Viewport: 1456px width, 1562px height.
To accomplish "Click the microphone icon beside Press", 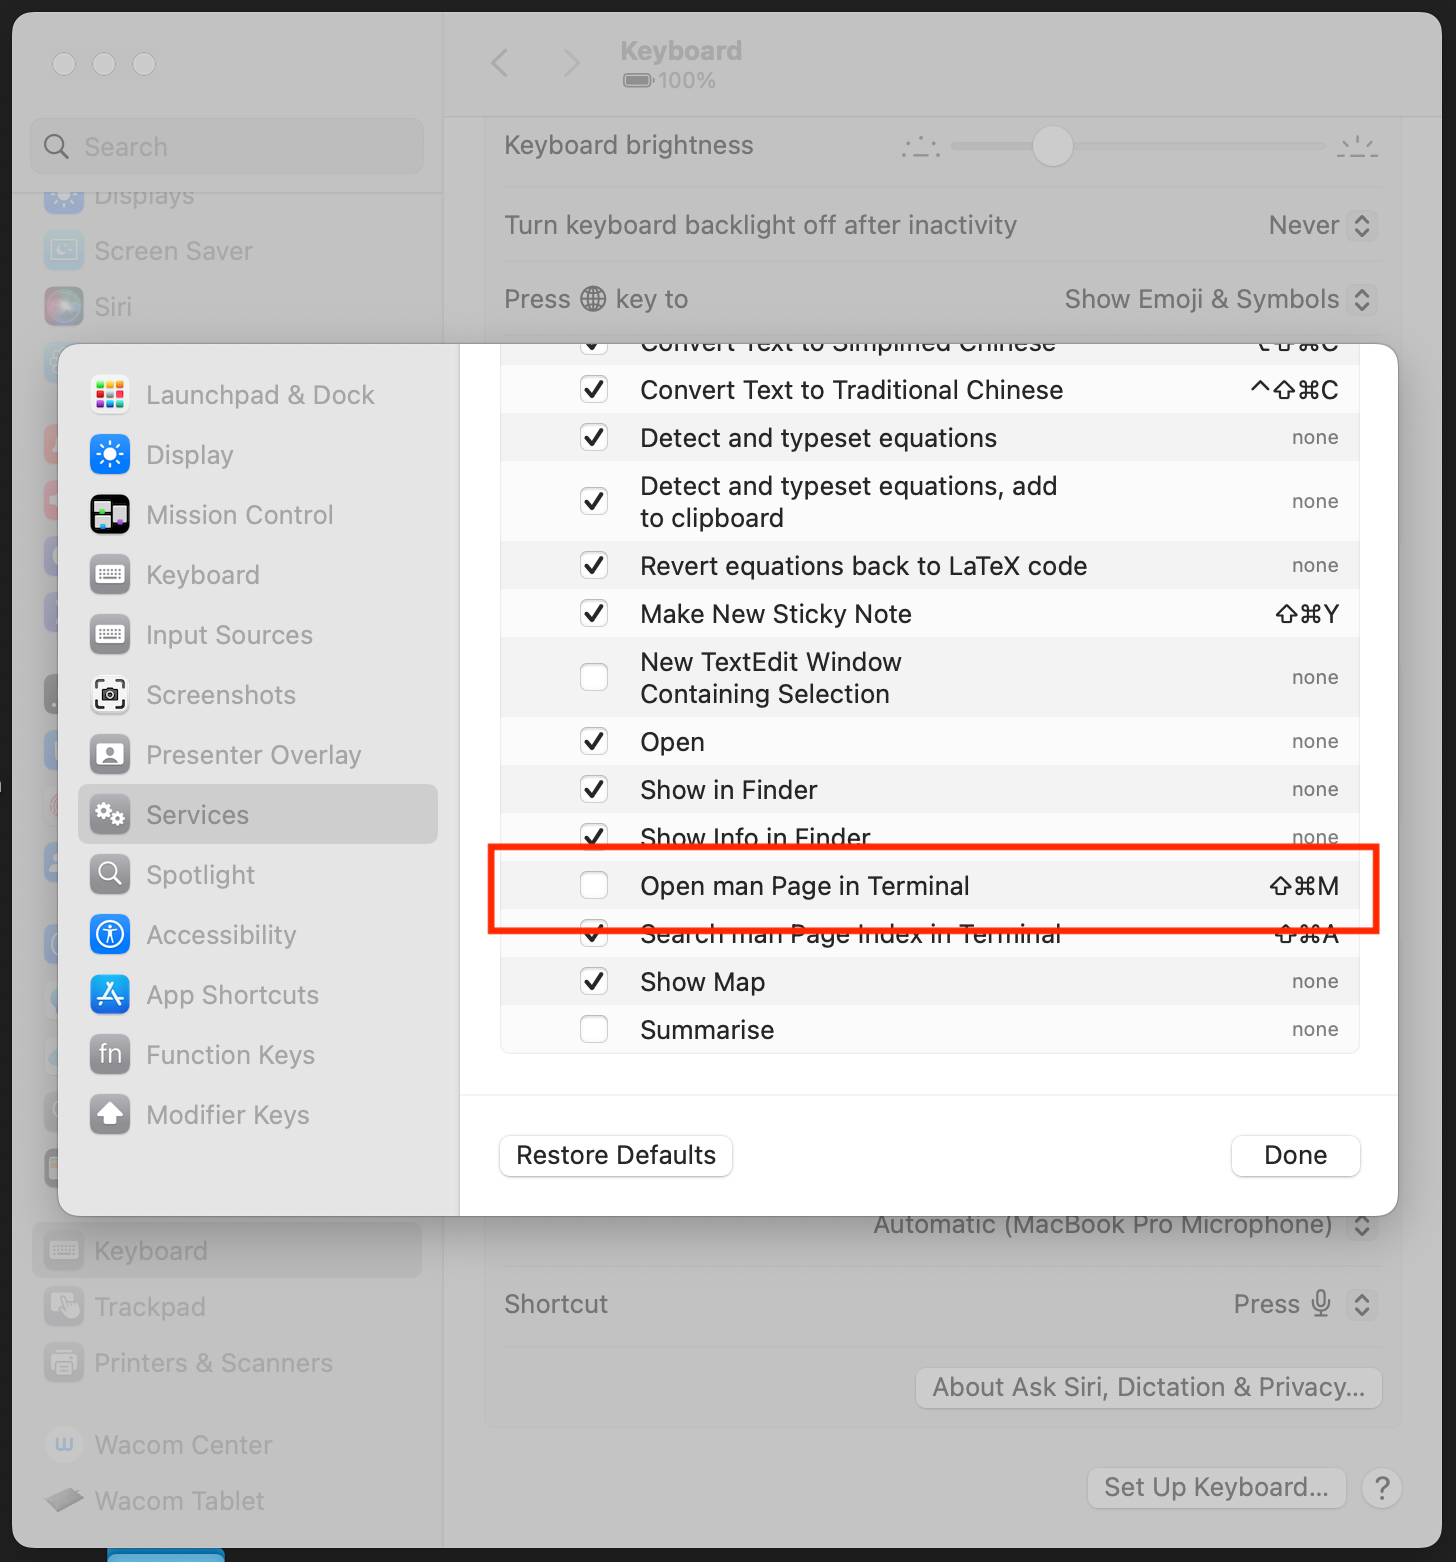I will tap(1321, 1303).
